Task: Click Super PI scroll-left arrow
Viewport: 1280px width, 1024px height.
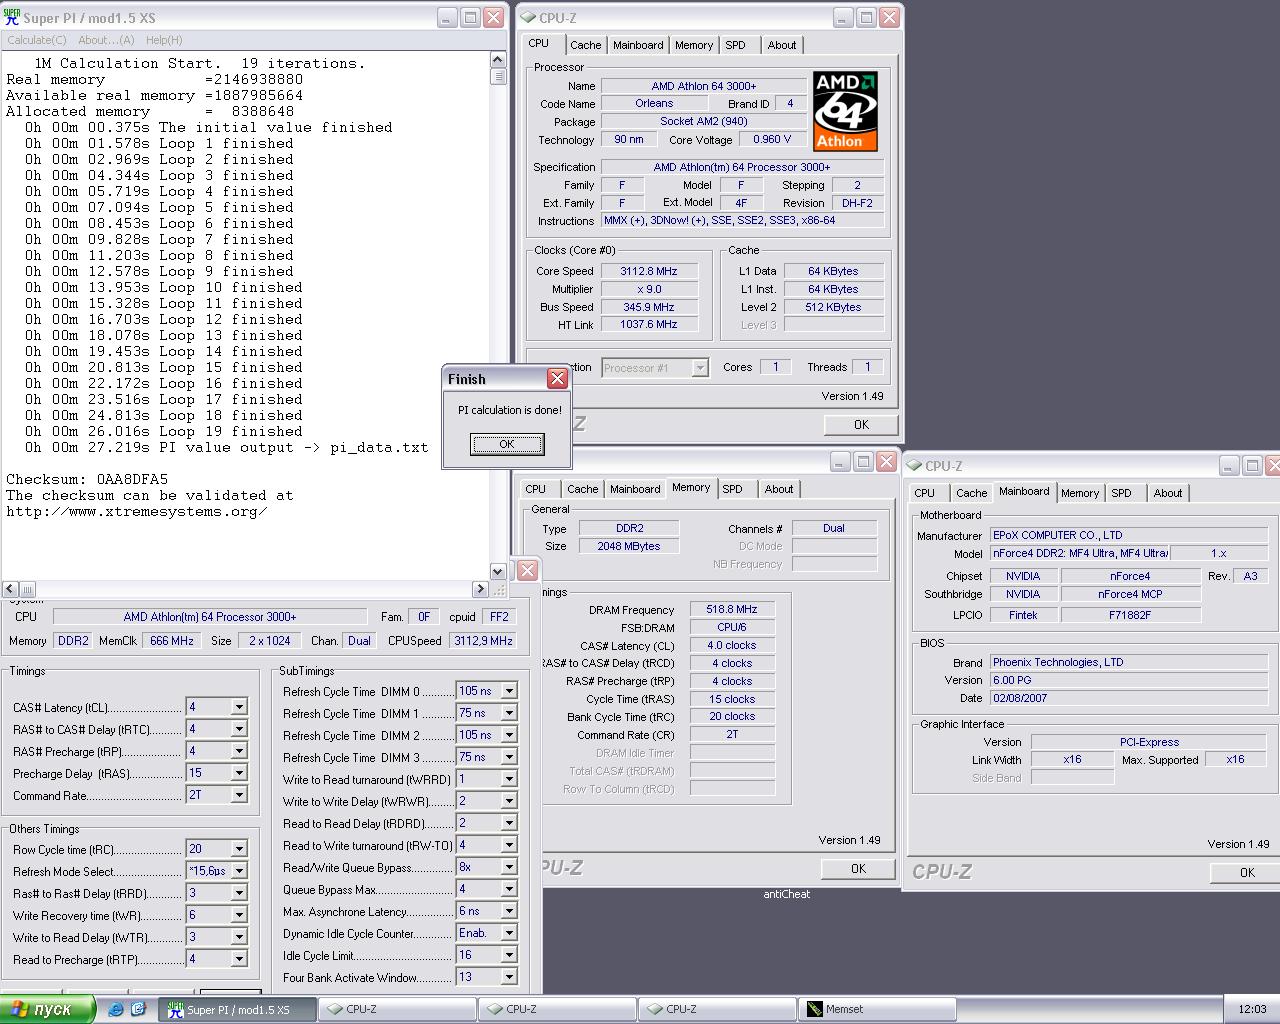Action: click(x=10, y=589)
